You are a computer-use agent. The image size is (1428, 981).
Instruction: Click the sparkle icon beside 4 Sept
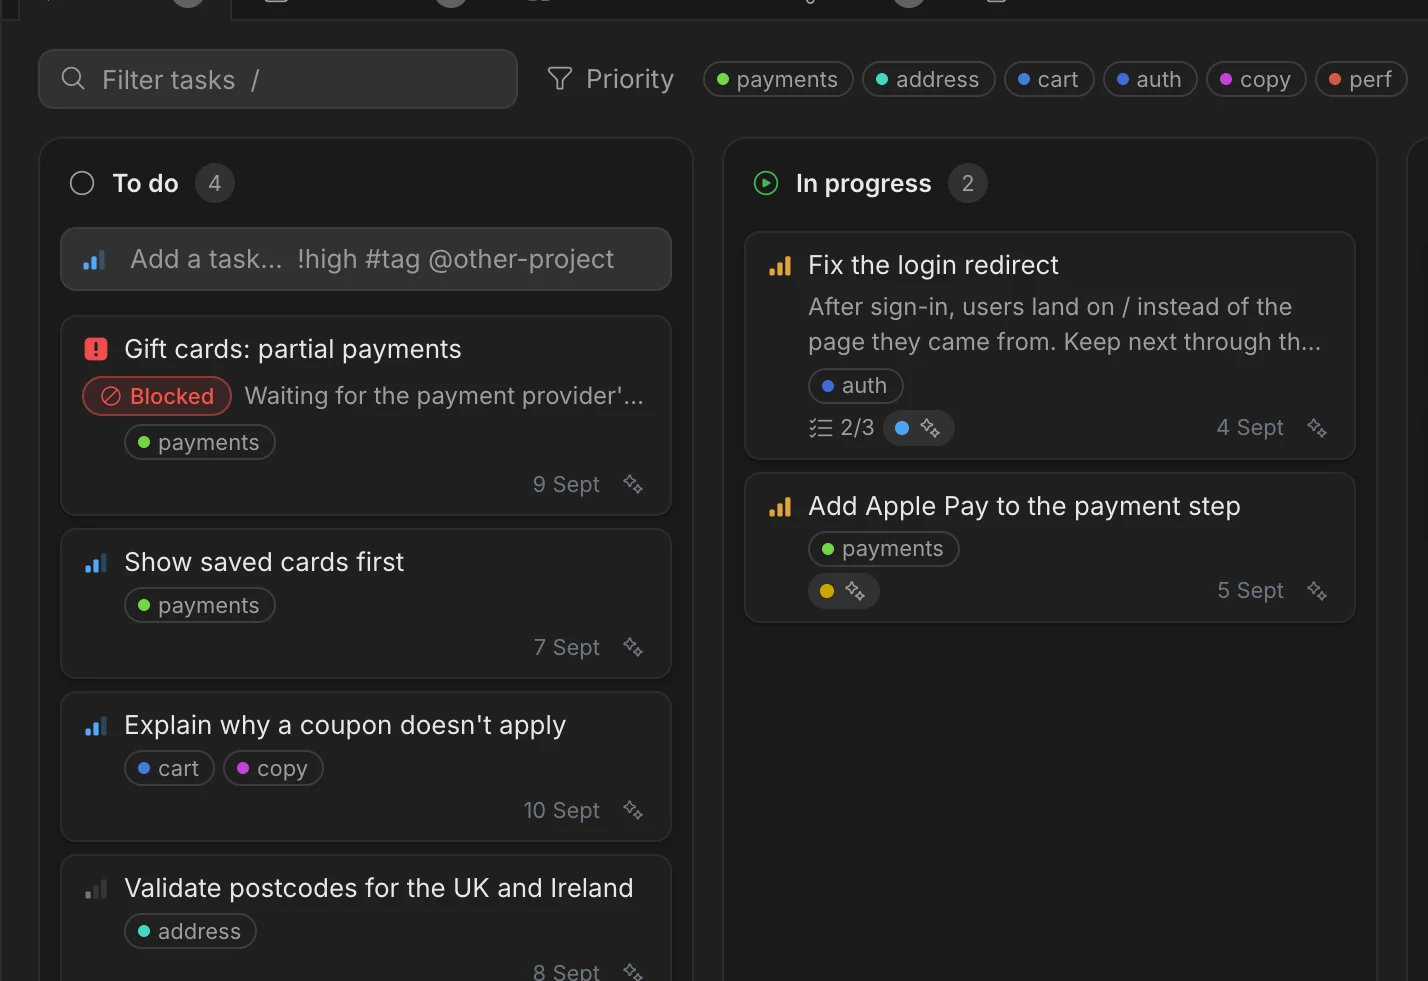pos(1317,428)
